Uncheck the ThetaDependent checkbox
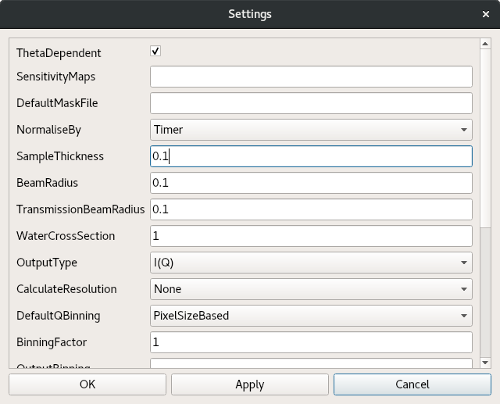Viewport: 500px width, 404px height. [x=155, y=51]
